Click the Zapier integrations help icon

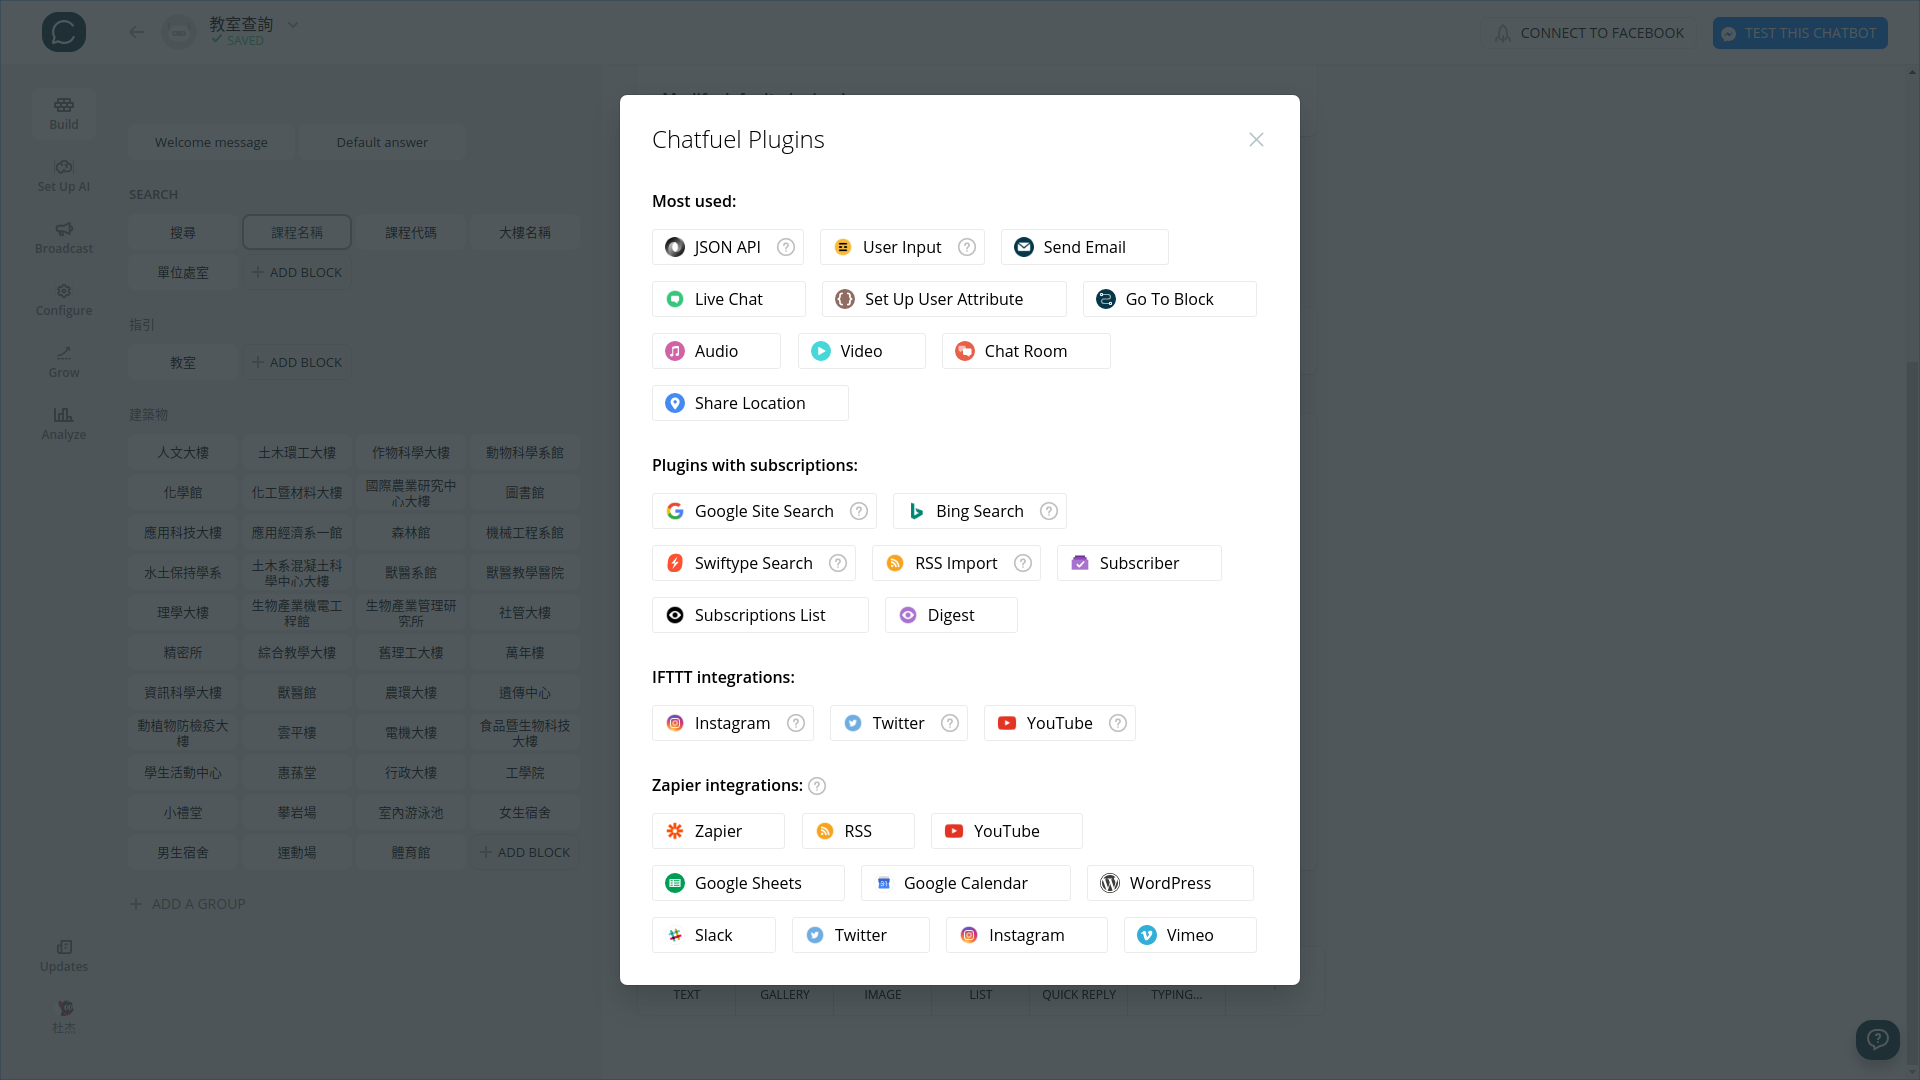pos(817,786)
